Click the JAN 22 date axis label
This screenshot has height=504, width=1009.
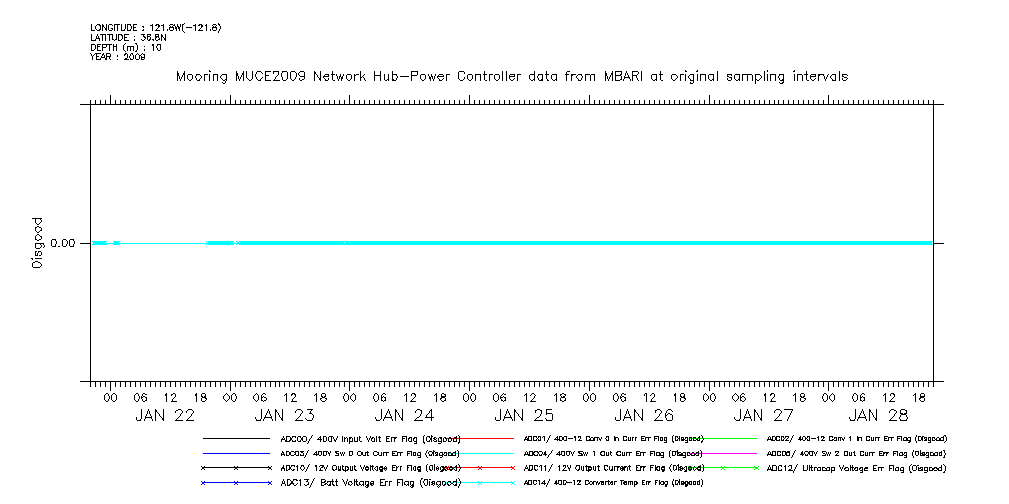[165, 415]
